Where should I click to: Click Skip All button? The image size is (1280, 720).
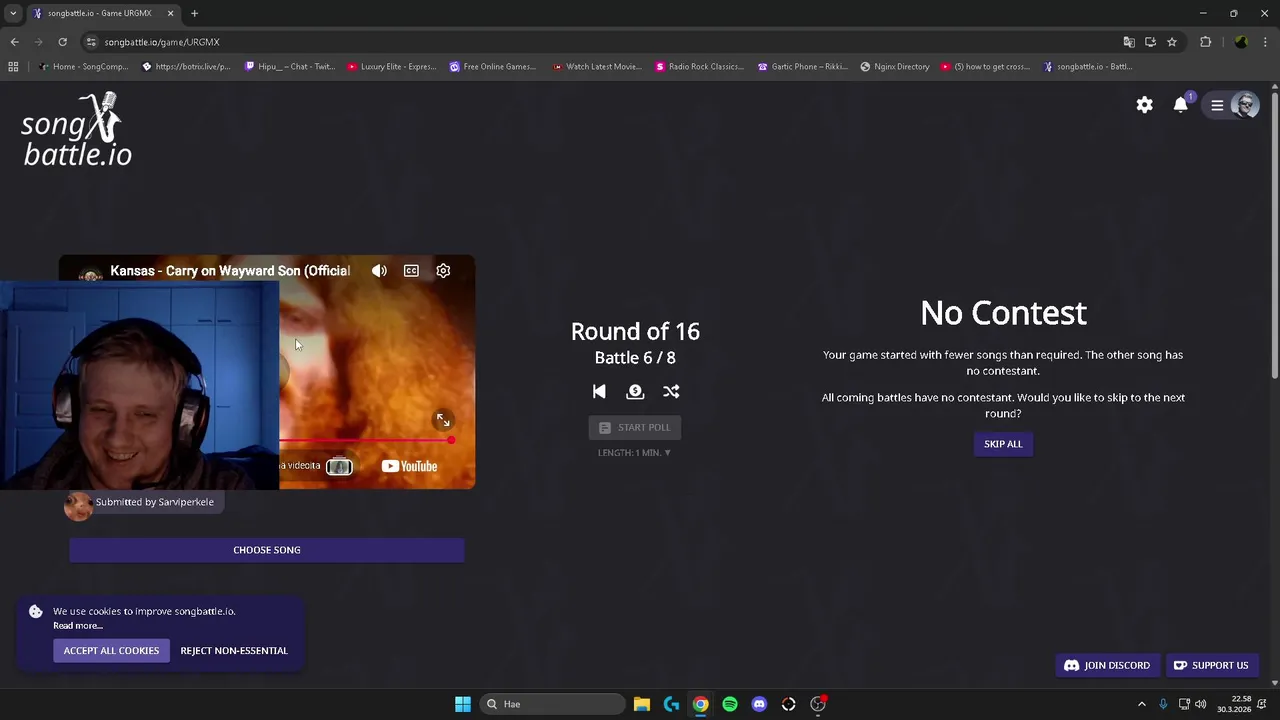click(x=1003, y=444)
